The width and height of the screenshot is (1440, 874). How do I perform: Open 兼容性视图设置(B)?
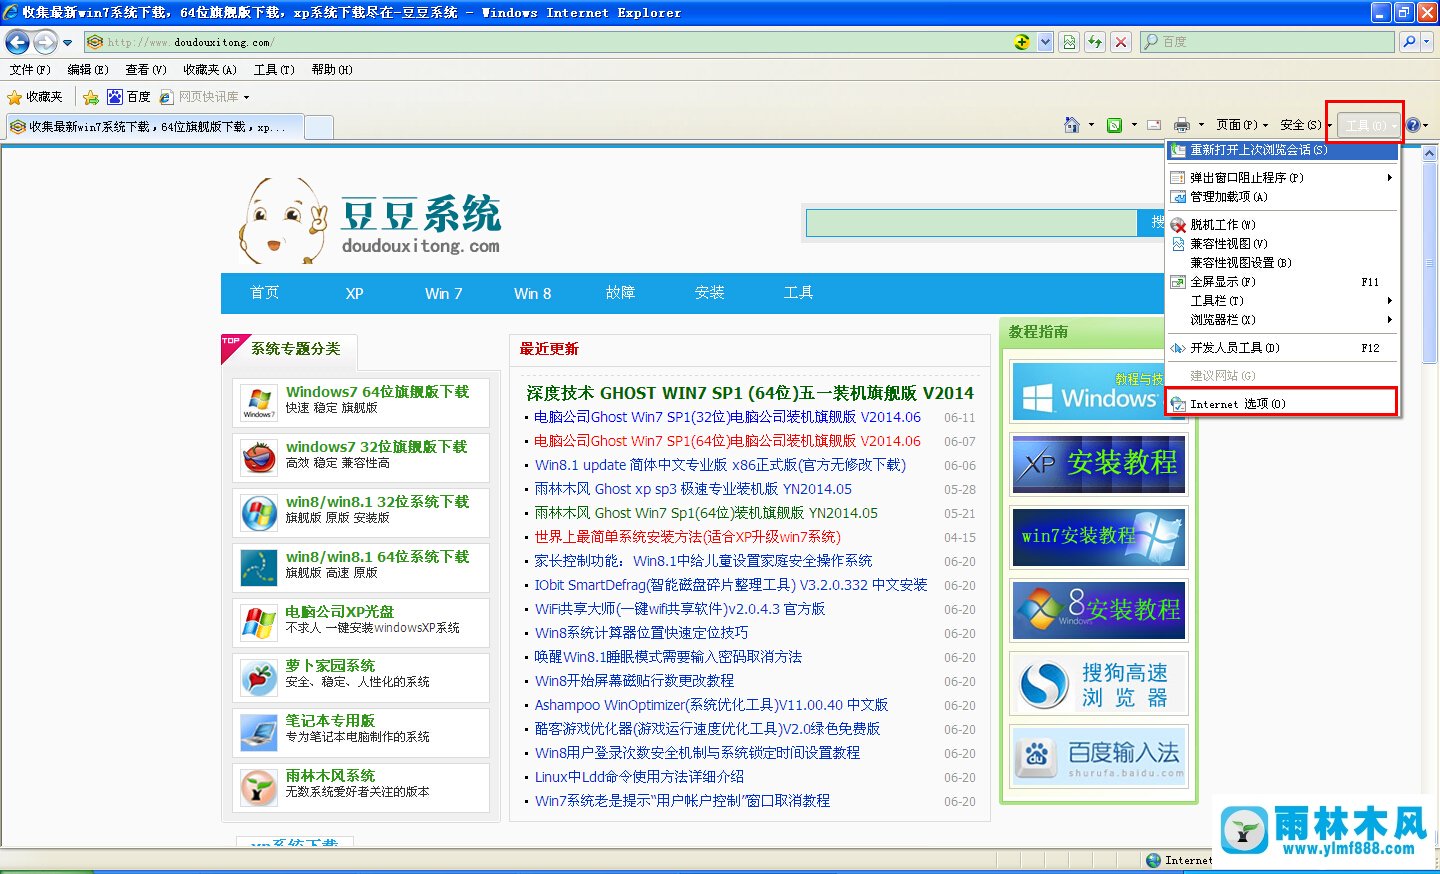tap(1283, 263)
